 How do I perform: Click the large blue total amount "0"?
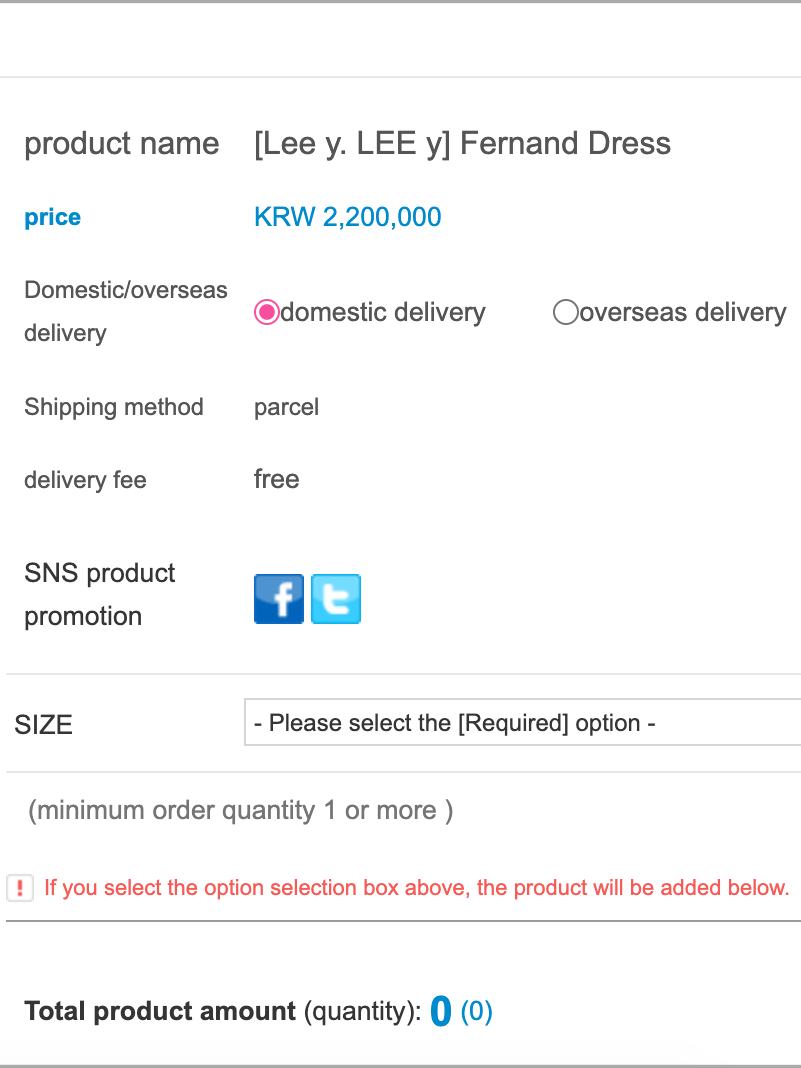tap(441, 1013)
